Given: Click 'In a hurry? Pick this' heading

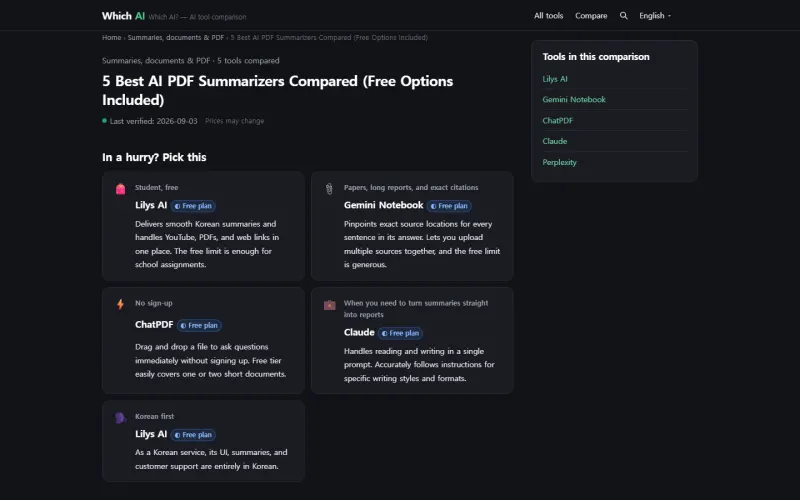Looking at the screenshot, I should (154, 157).
